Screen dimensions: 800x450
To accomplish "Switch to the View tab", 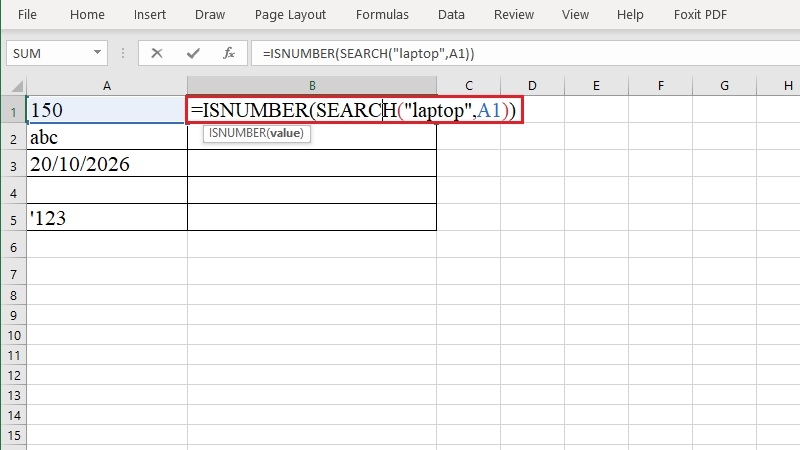I will click(x=575, y=14).
